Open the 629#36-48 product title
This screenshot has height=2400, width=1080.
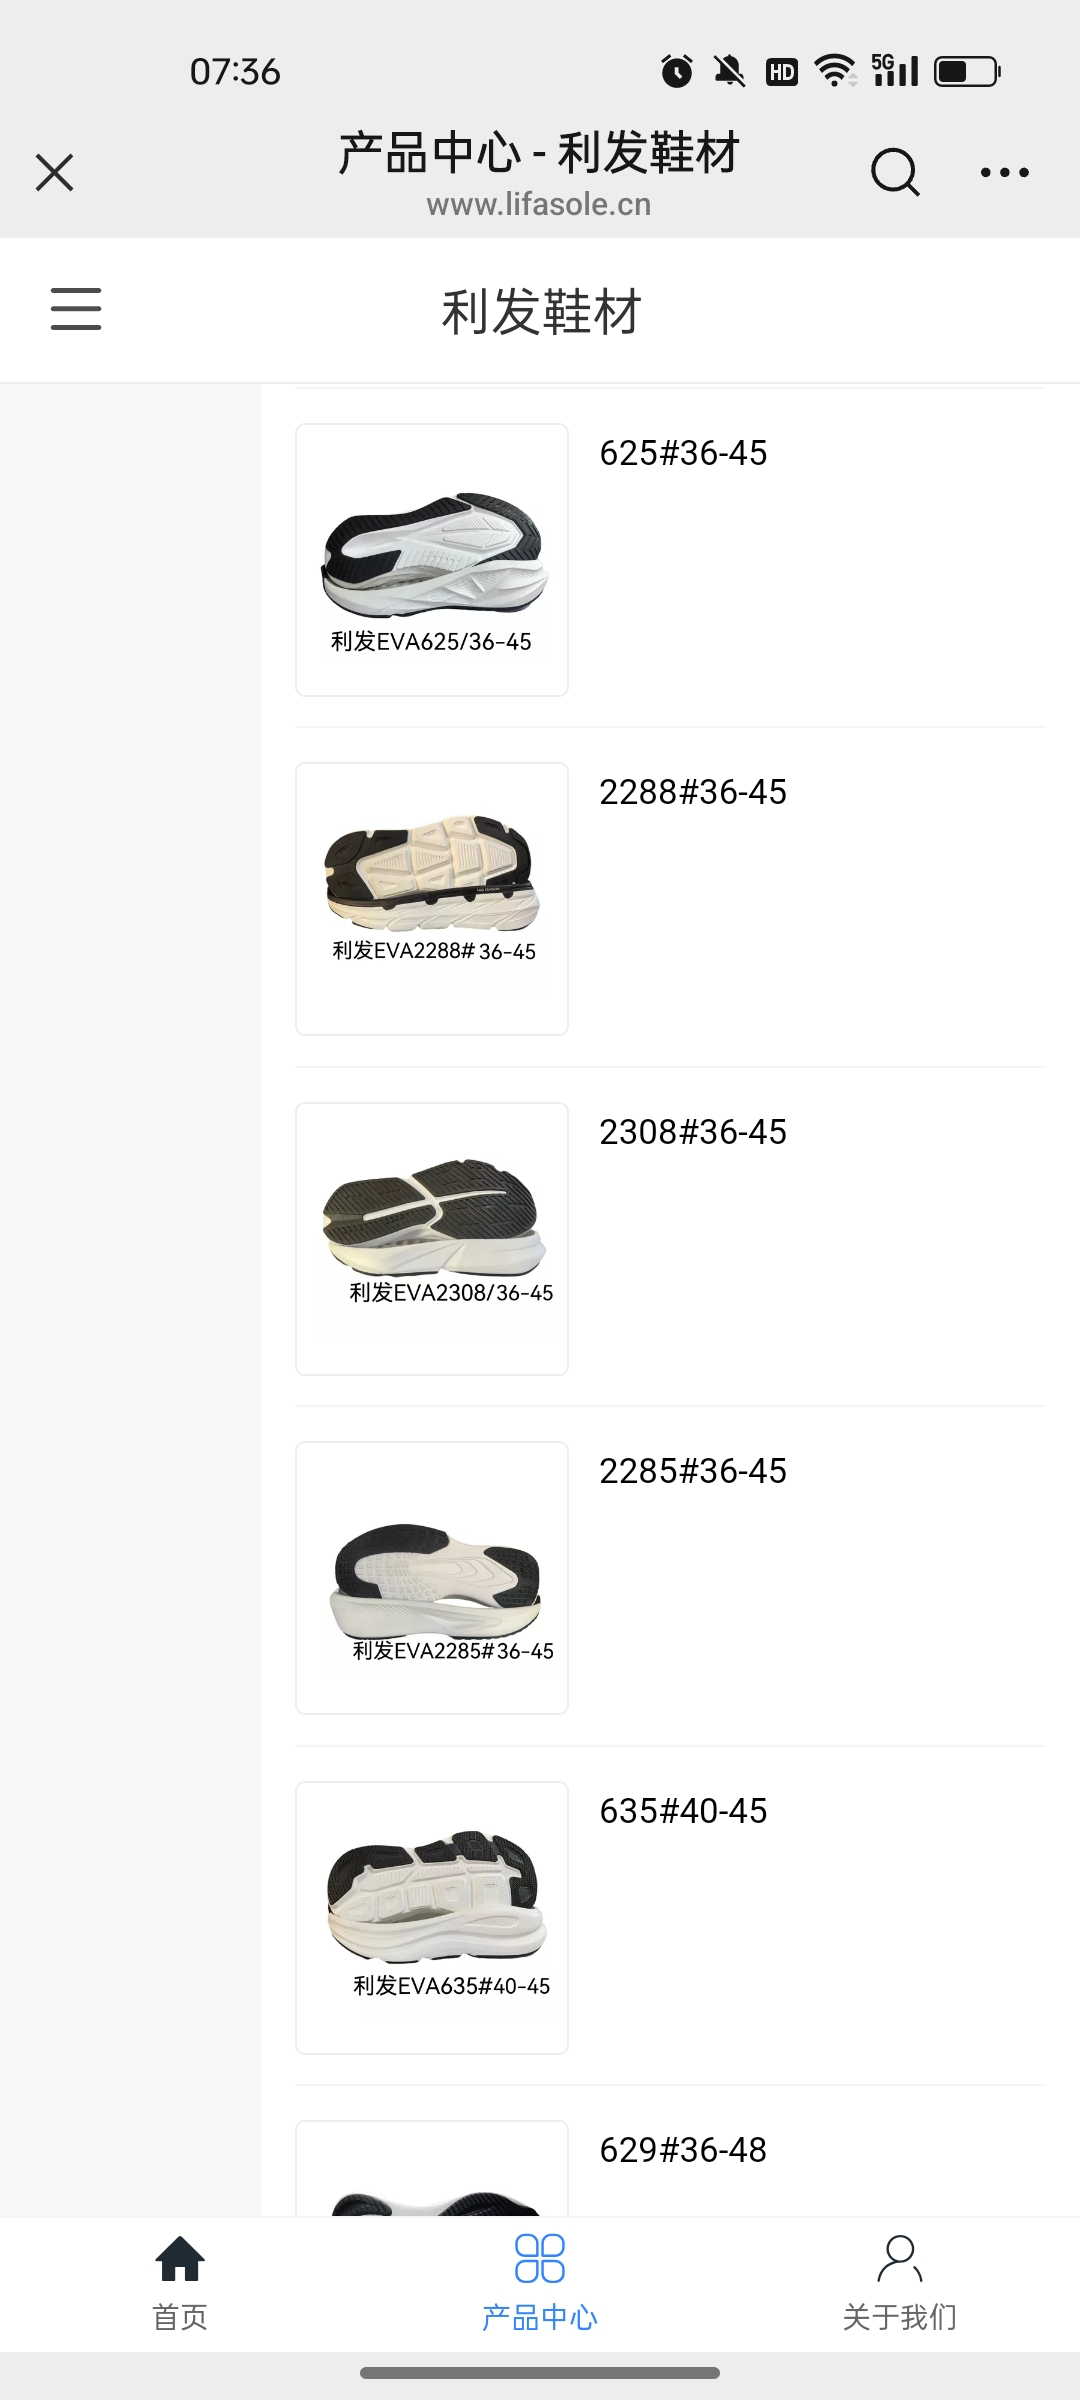[x=683, y=2150]
